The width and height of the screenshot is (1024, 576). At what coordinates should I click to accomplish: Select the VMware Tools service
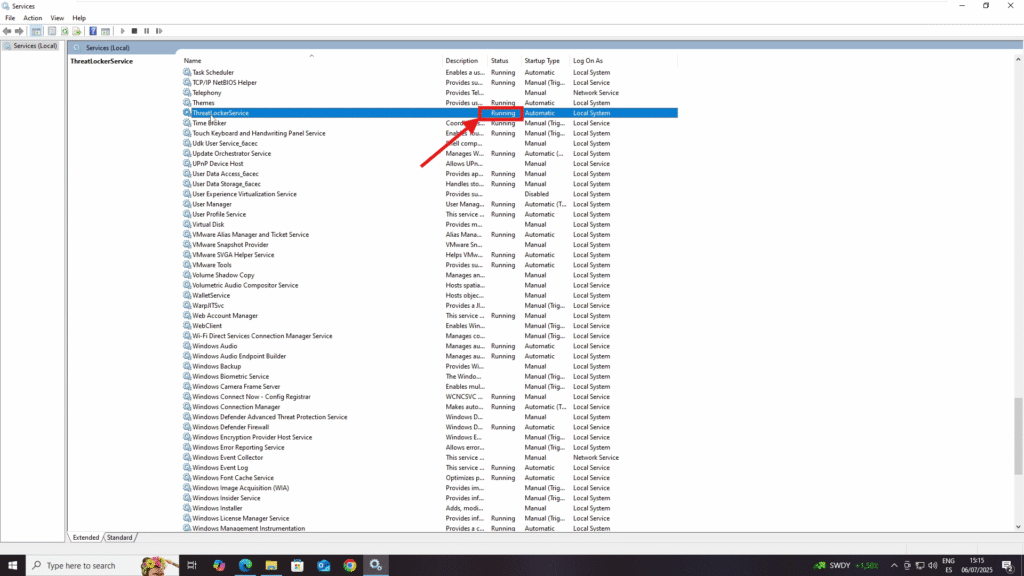click(x=212, y=265)
